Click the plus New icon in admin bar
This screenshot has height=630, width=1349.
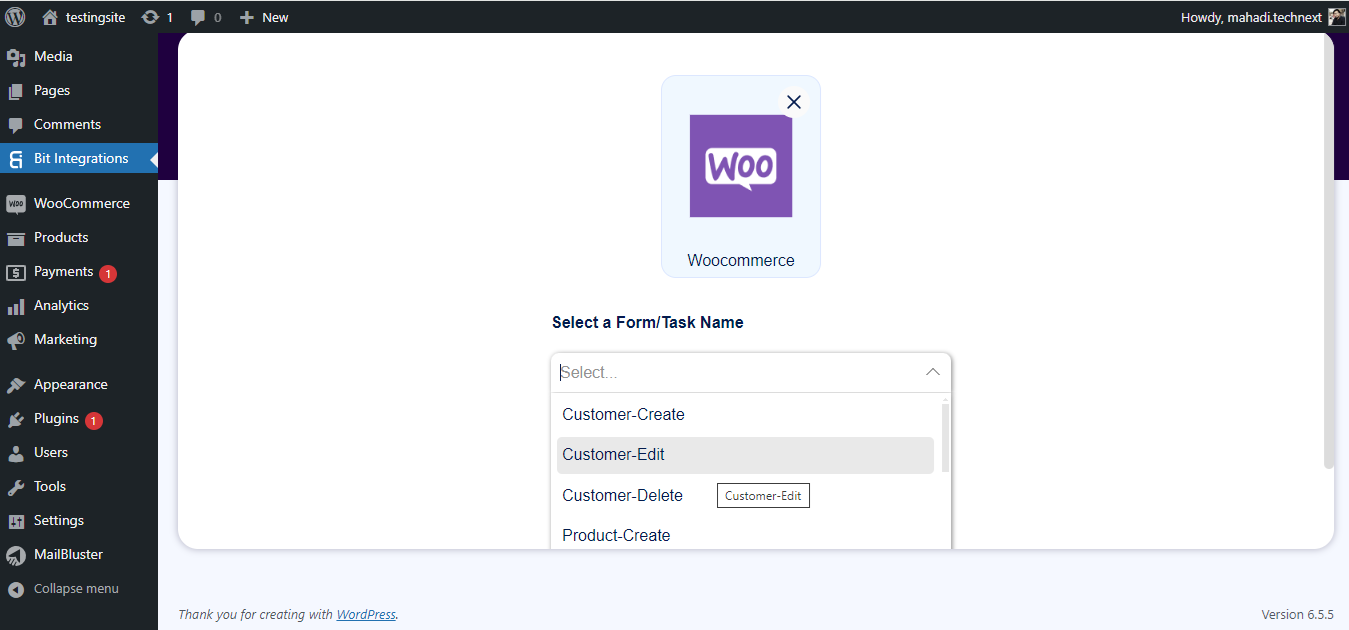coord(247,17)
